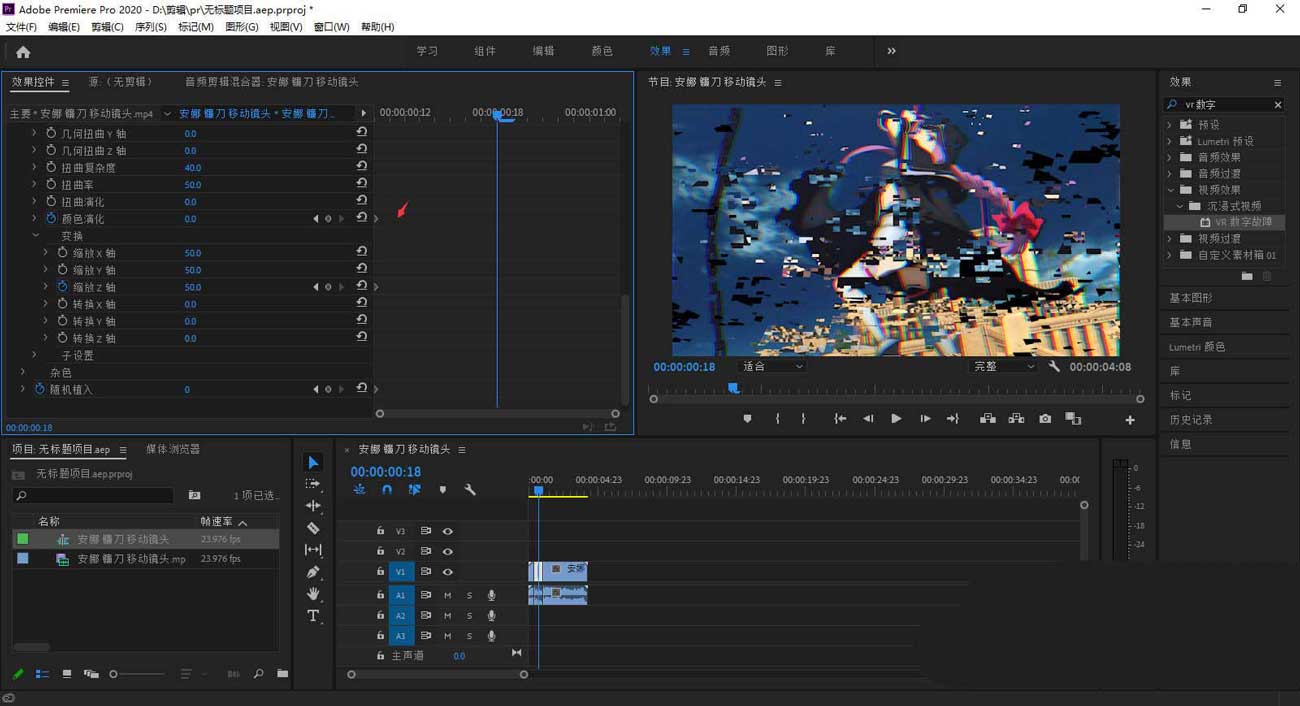The height and width of the screenshot is (706, 1300).
Task: Select the Type tool
Action: click(313, 616)
